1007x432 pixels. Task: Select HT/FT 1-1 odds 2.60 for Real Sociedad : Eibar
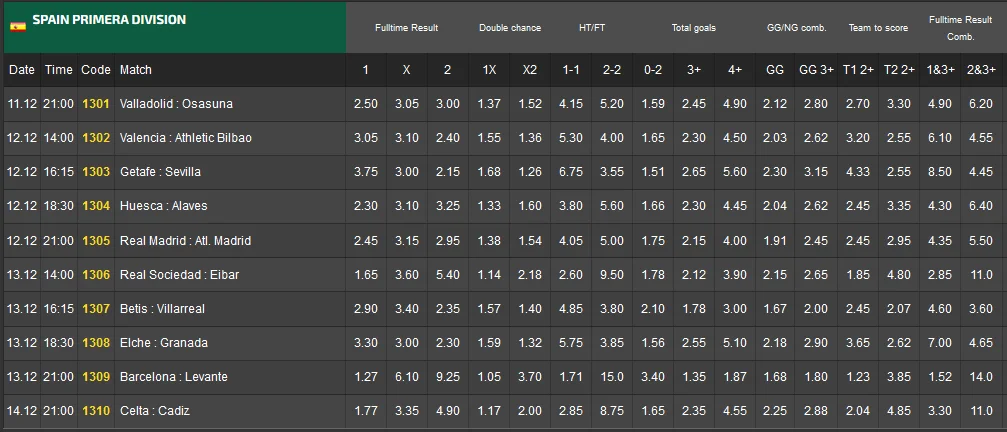pyautogui.click(x=571, y=275)
